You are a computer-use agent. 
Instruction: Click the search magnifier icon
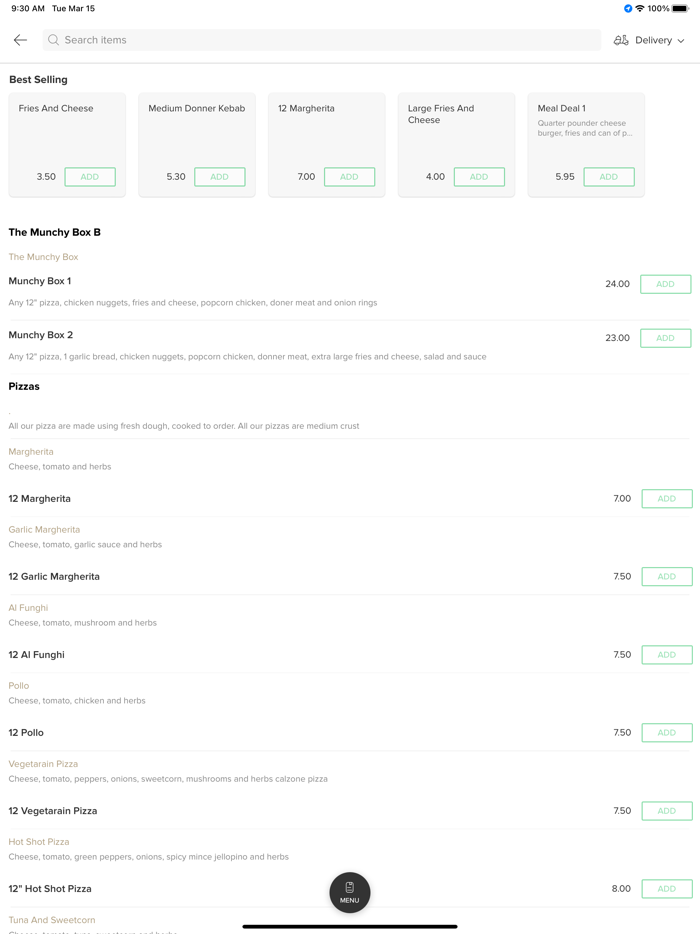(x=54, y=40)
